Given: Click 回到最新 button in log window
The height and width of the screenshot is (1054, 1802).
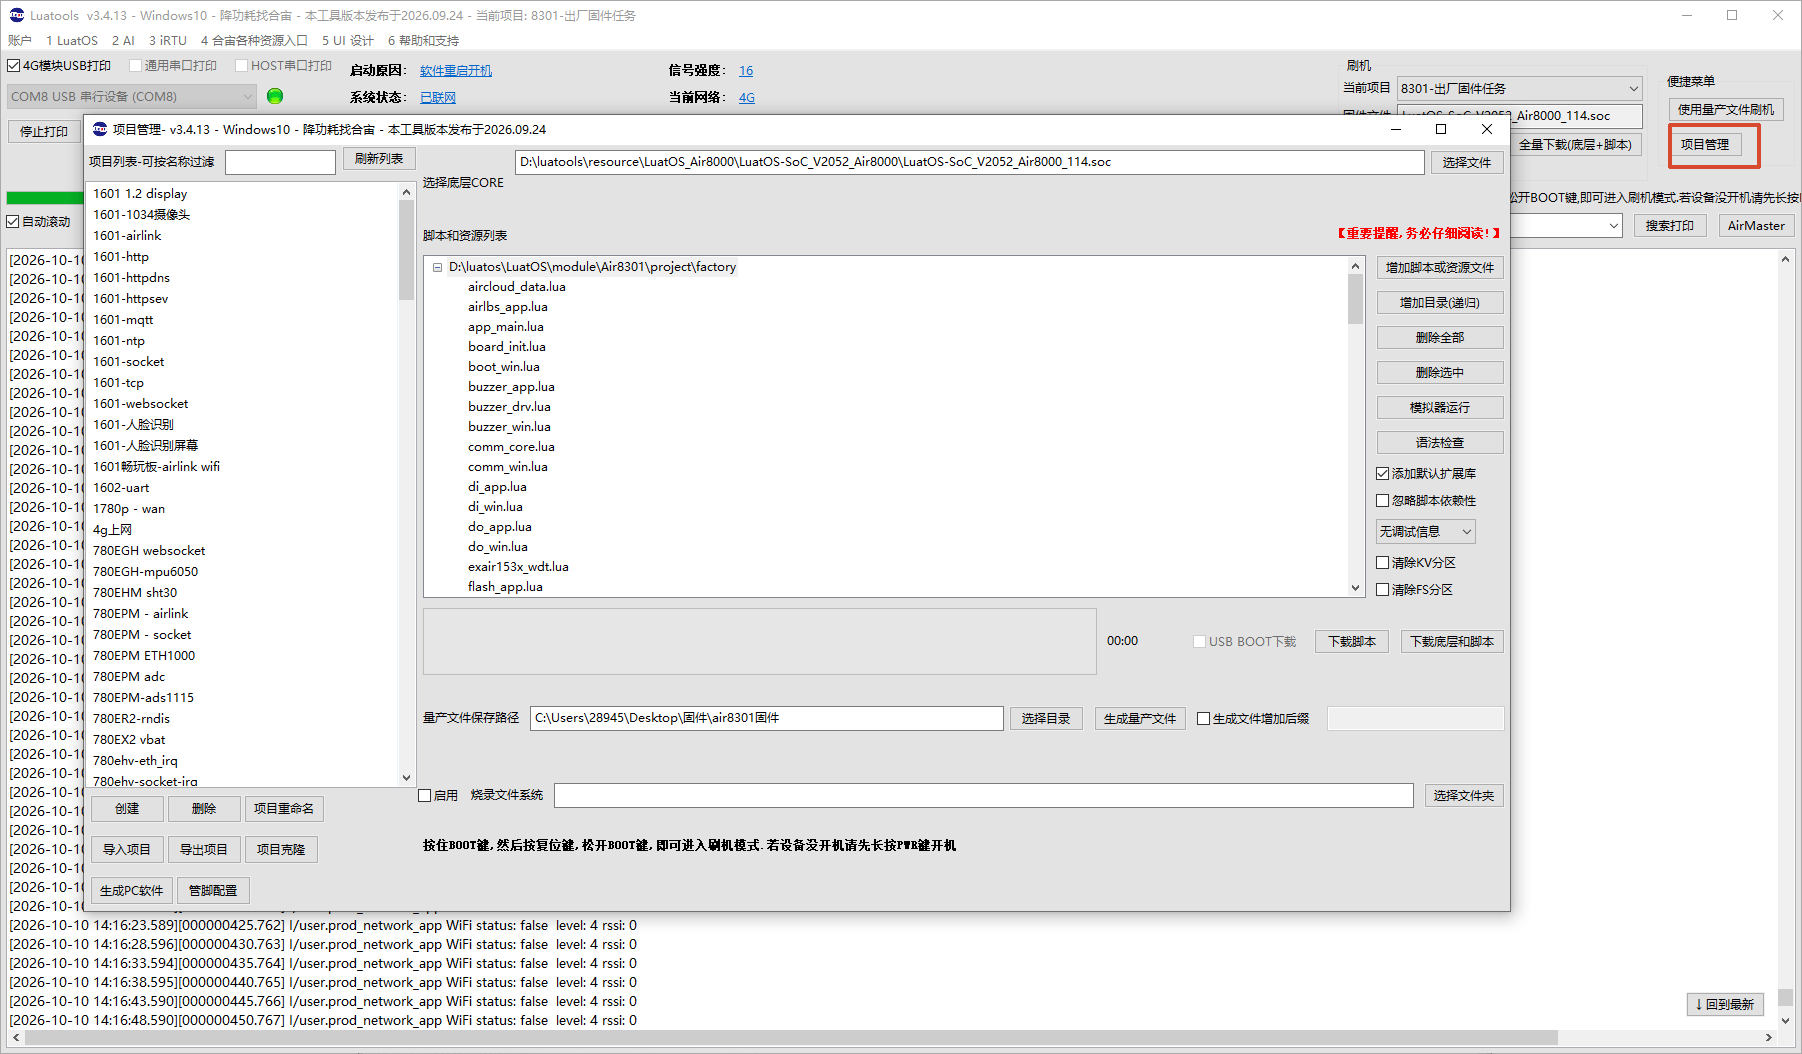Looking at the screenshot, I should [x=1725, y=1004].
